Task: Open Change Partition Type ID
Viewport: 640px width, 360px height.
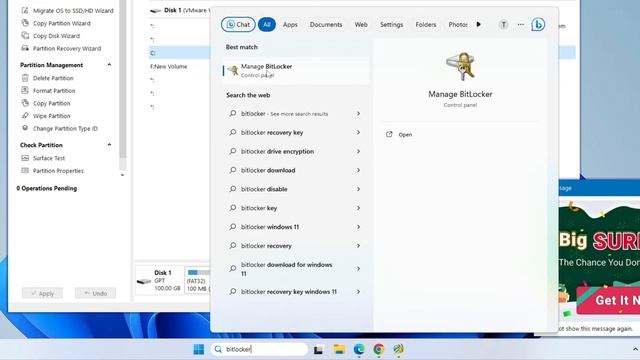Action: (x=60, y=129)
